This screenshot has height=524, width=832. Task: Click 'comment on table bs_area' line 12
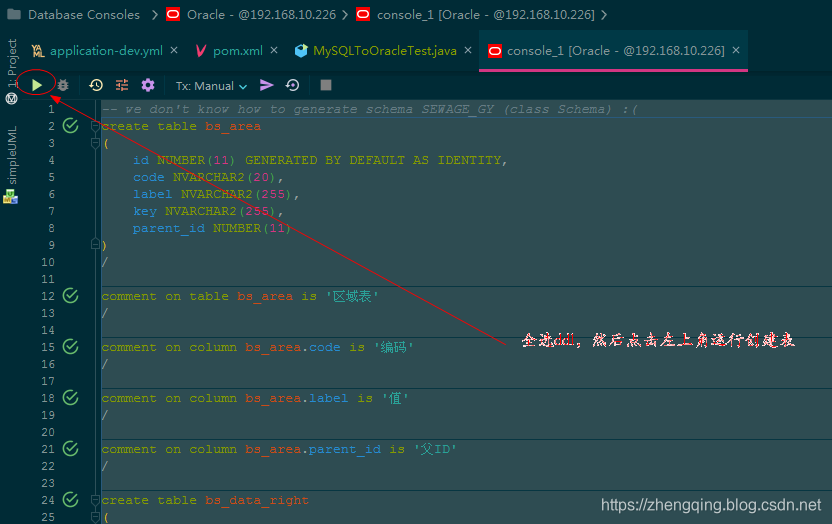tap(197, 296)
